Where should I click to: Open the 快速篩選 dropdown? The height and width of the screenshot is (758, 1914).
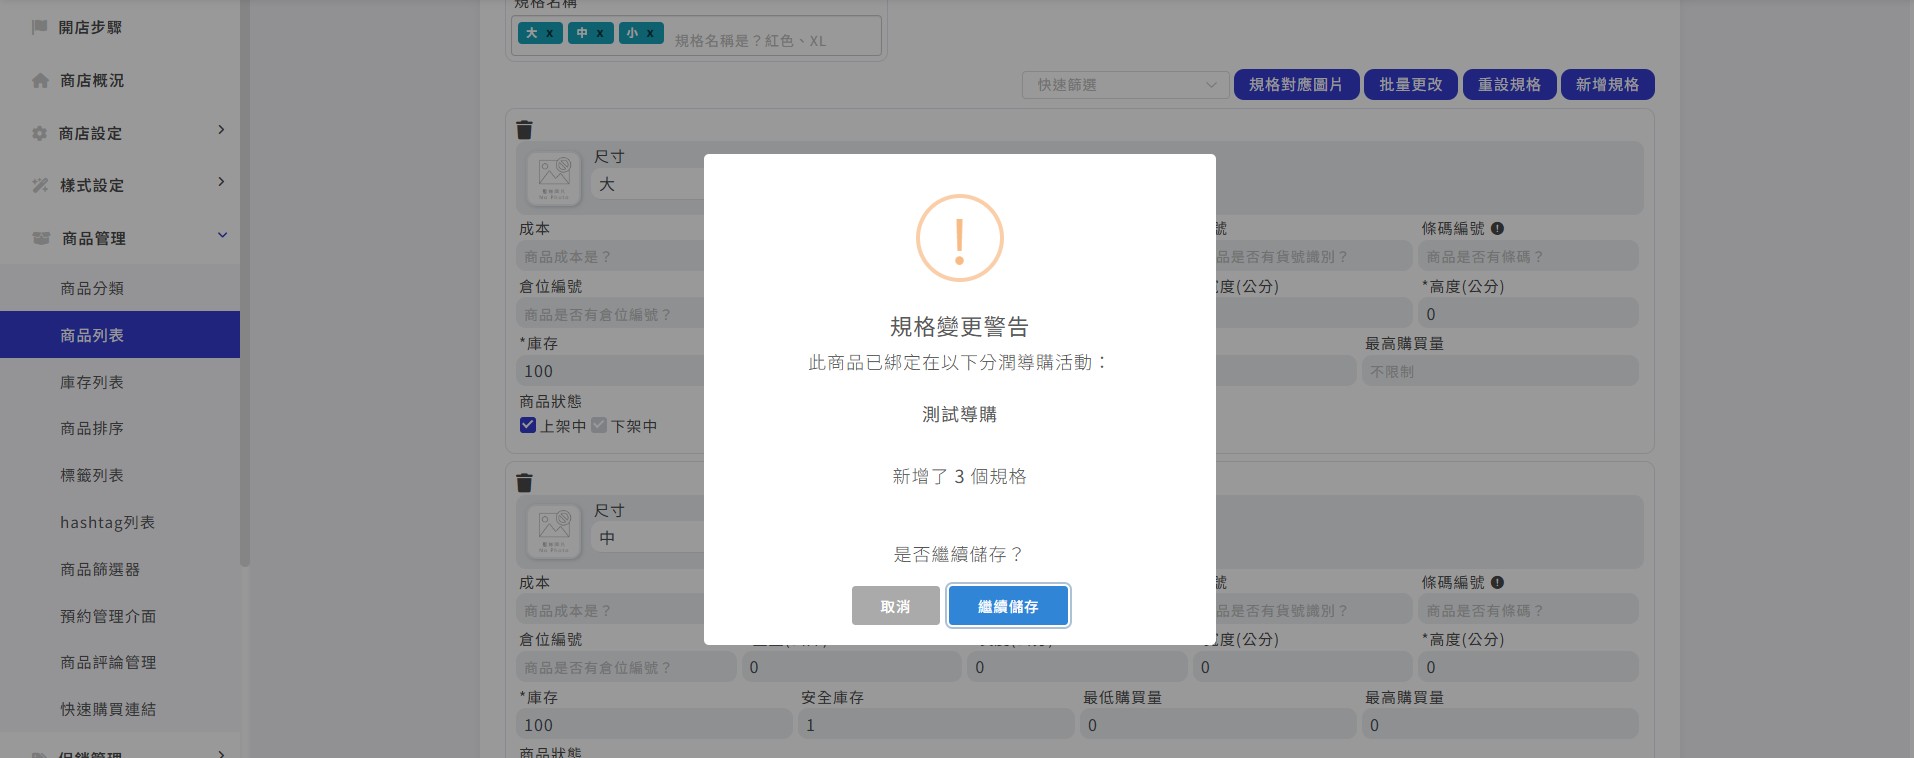(x=1125, y=85)
